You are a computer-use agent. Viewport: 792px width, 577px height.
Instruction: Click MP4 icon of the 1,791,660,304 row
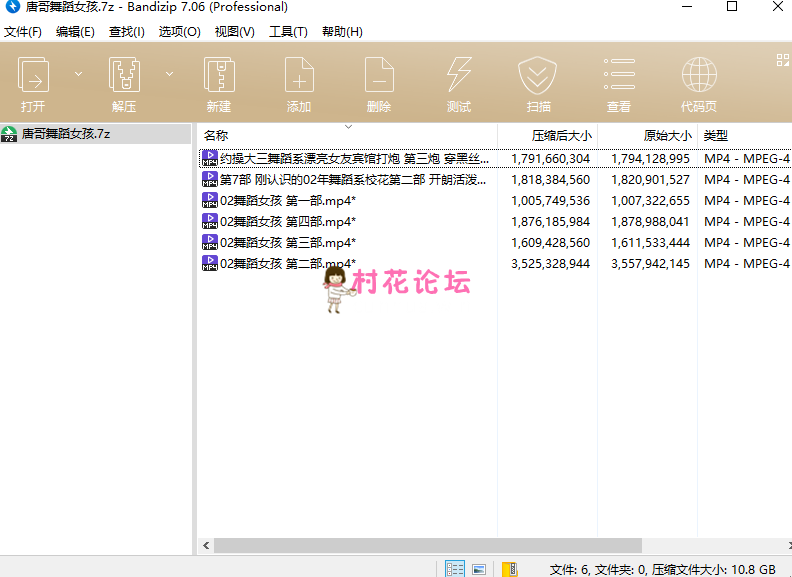210,159
